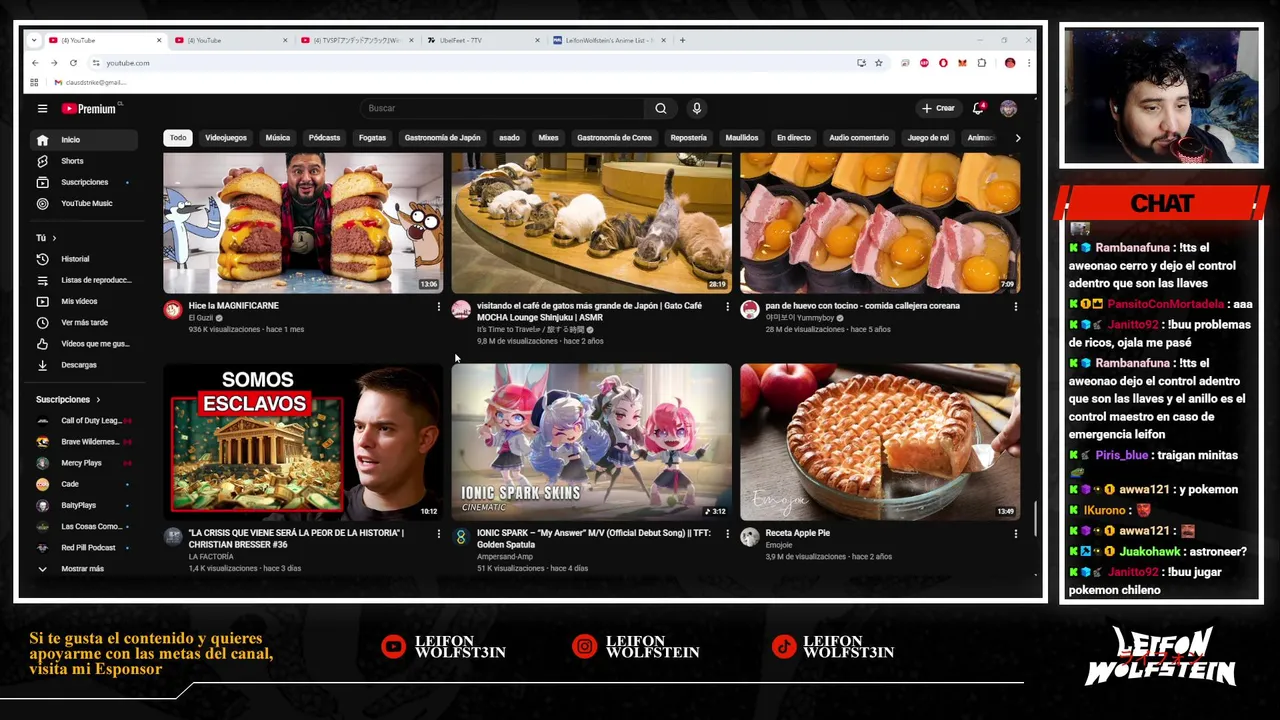This screenshot has height=720, width=1280.
Task: Open Historial in the sidebar
Action: (x=84, y=259)
